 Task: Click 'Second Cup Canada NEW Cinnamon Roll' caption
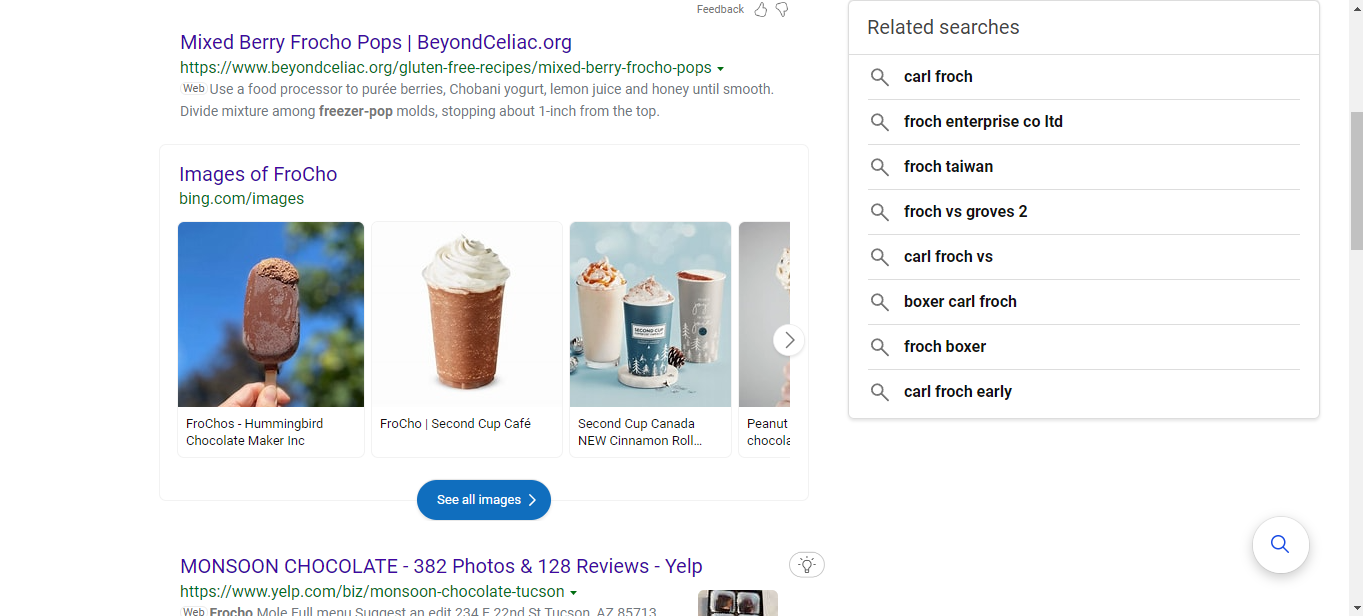pyautogui.click(x=640, y=432)
